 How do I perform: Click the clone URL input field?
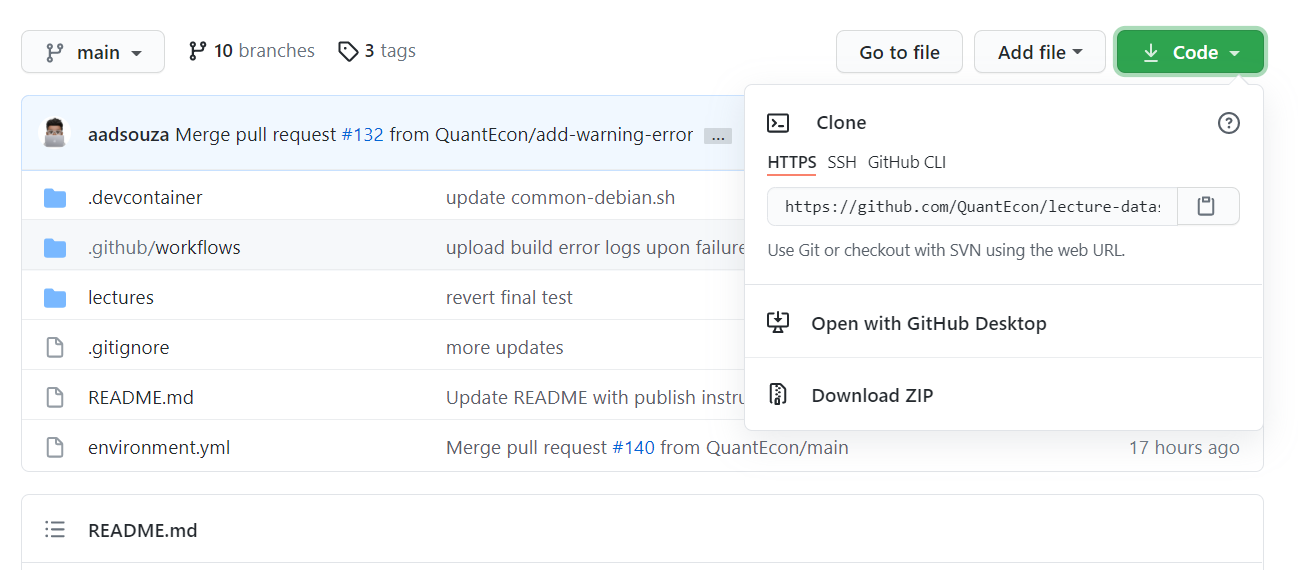pos(972,206)
